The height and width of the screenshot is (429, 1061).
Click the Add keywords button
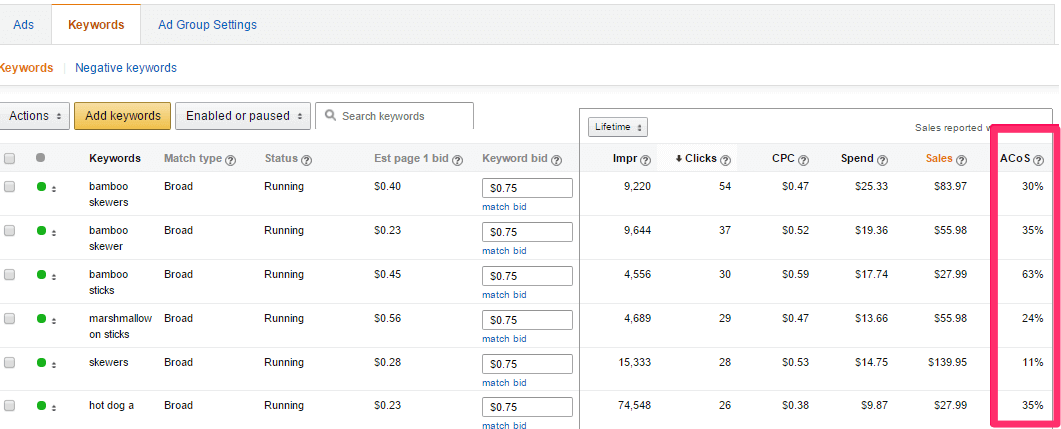click(122, 116)
